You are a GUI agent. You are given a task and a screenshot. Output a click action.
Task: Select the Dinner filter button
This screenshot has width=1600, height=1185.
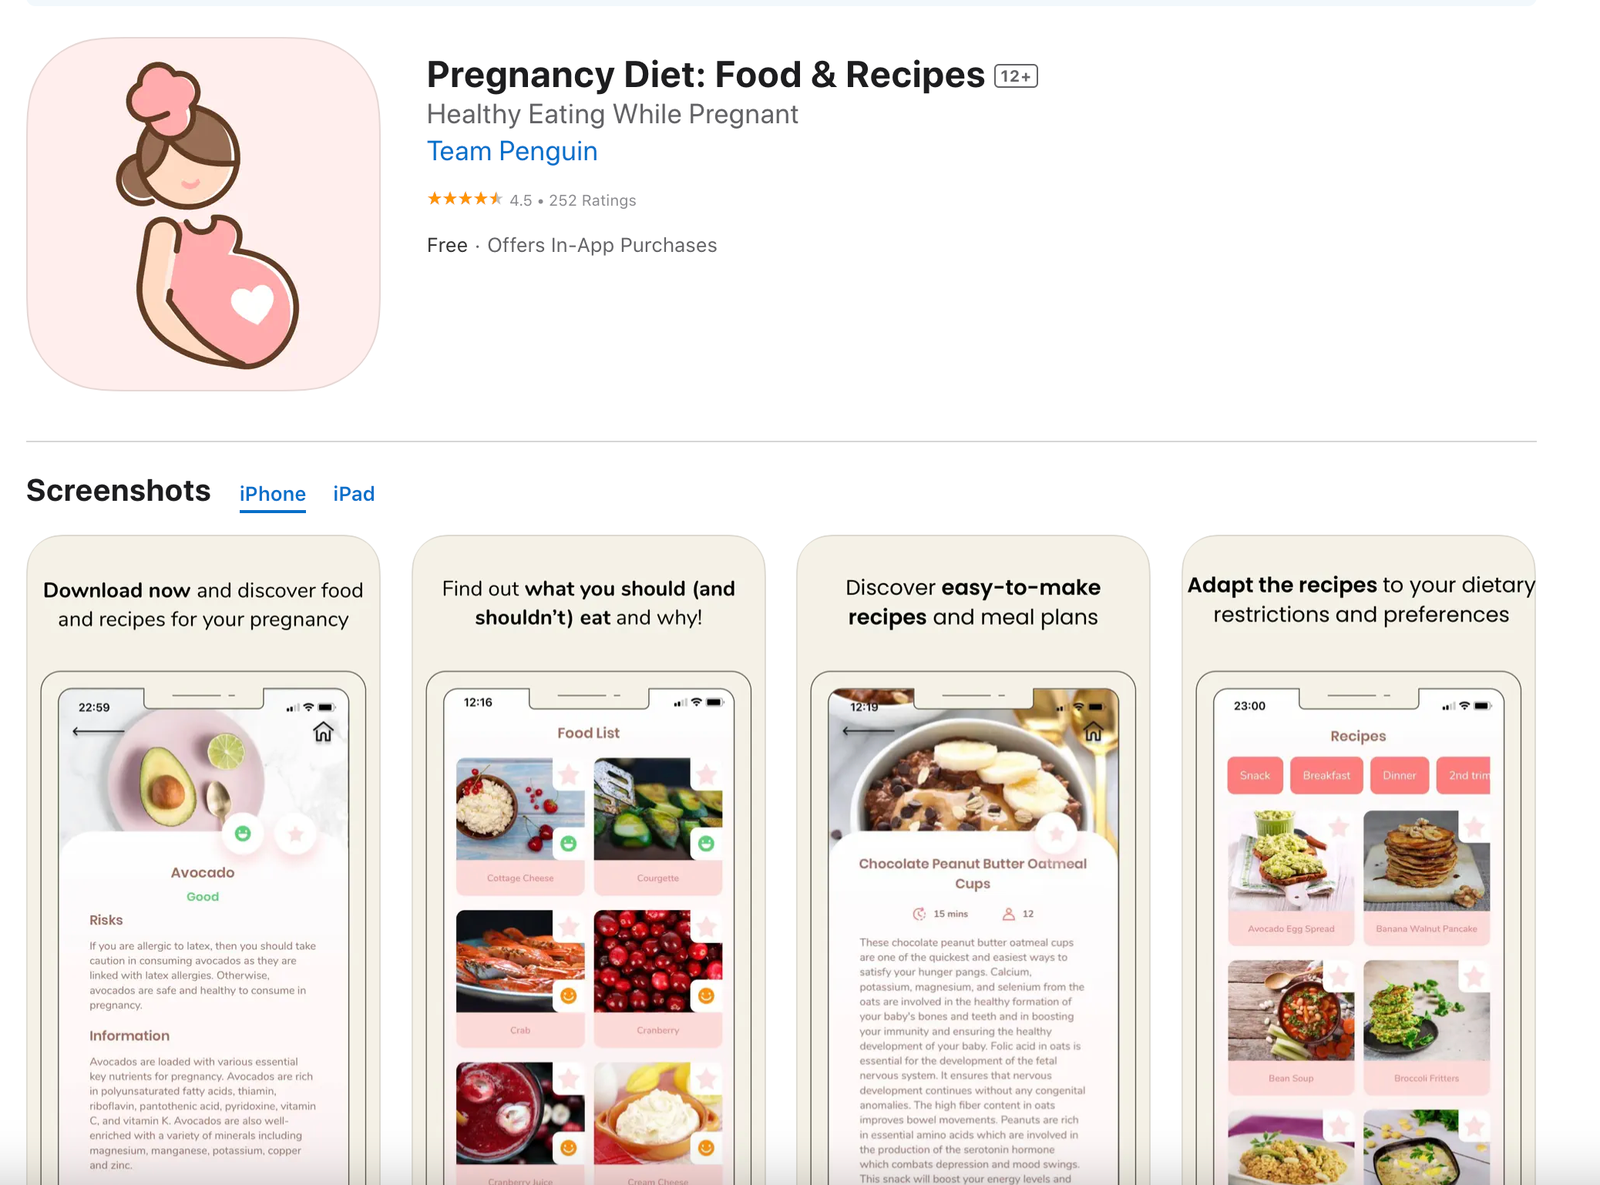click(x=1399, y=775)
